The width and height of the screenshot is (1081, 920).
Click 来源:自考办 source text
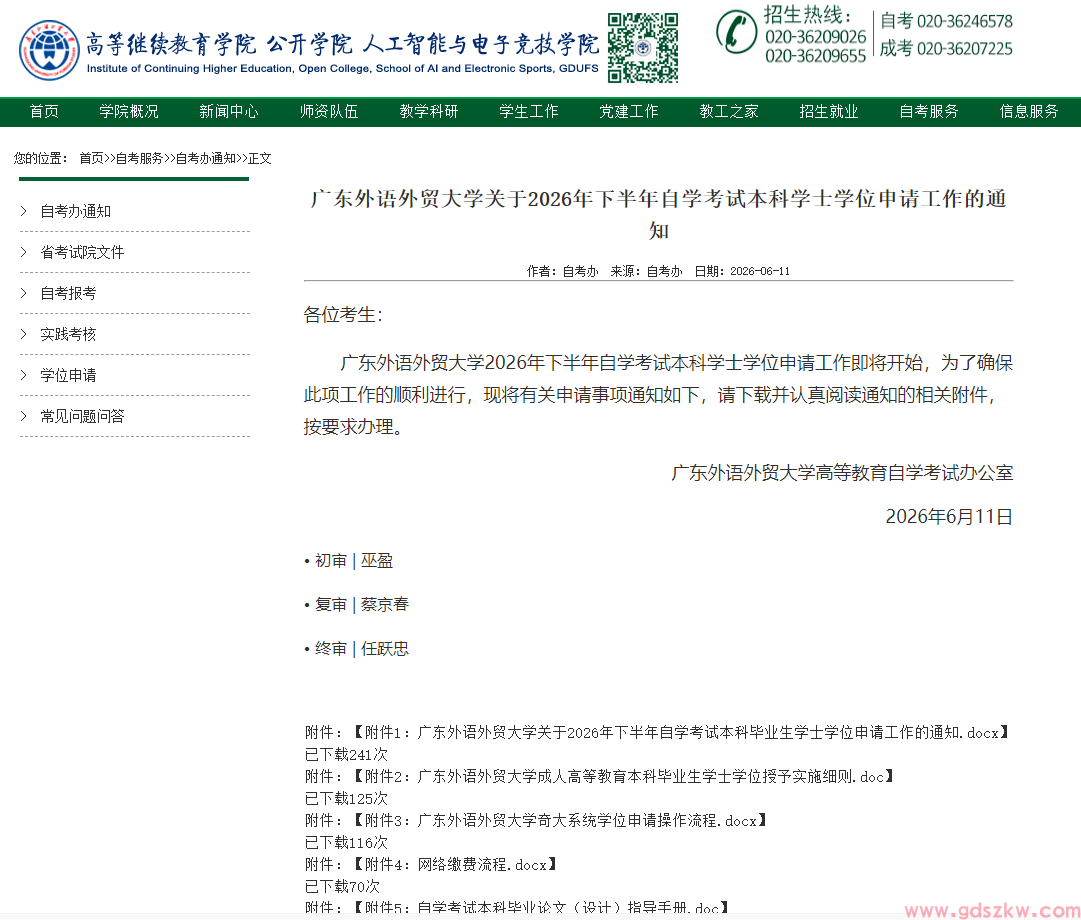coord(646,272)
